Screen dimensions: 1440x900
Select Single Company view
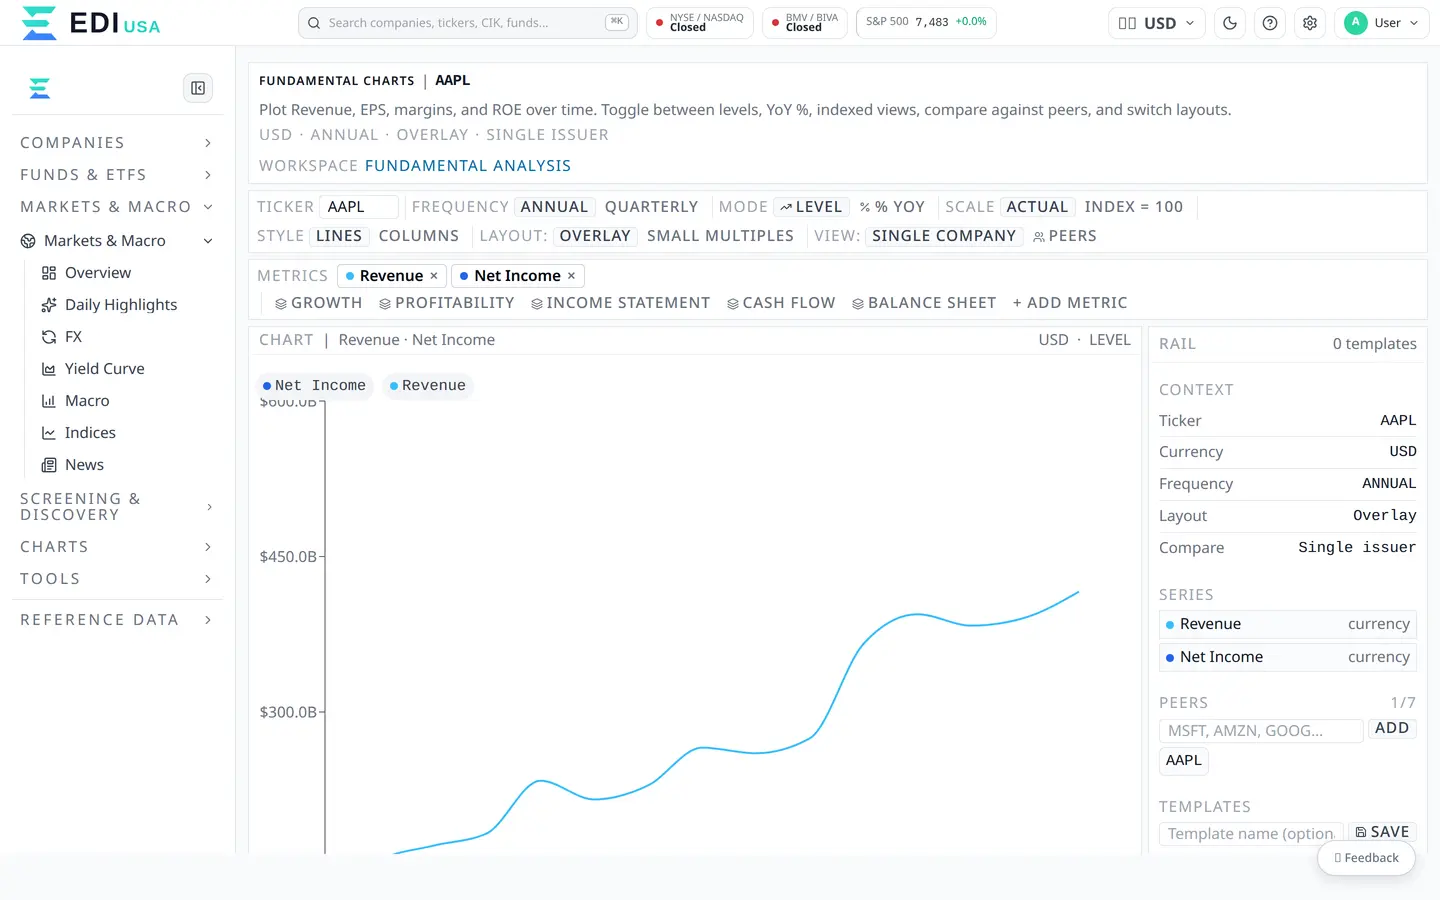pyautogui.click(x=944, y=236)
